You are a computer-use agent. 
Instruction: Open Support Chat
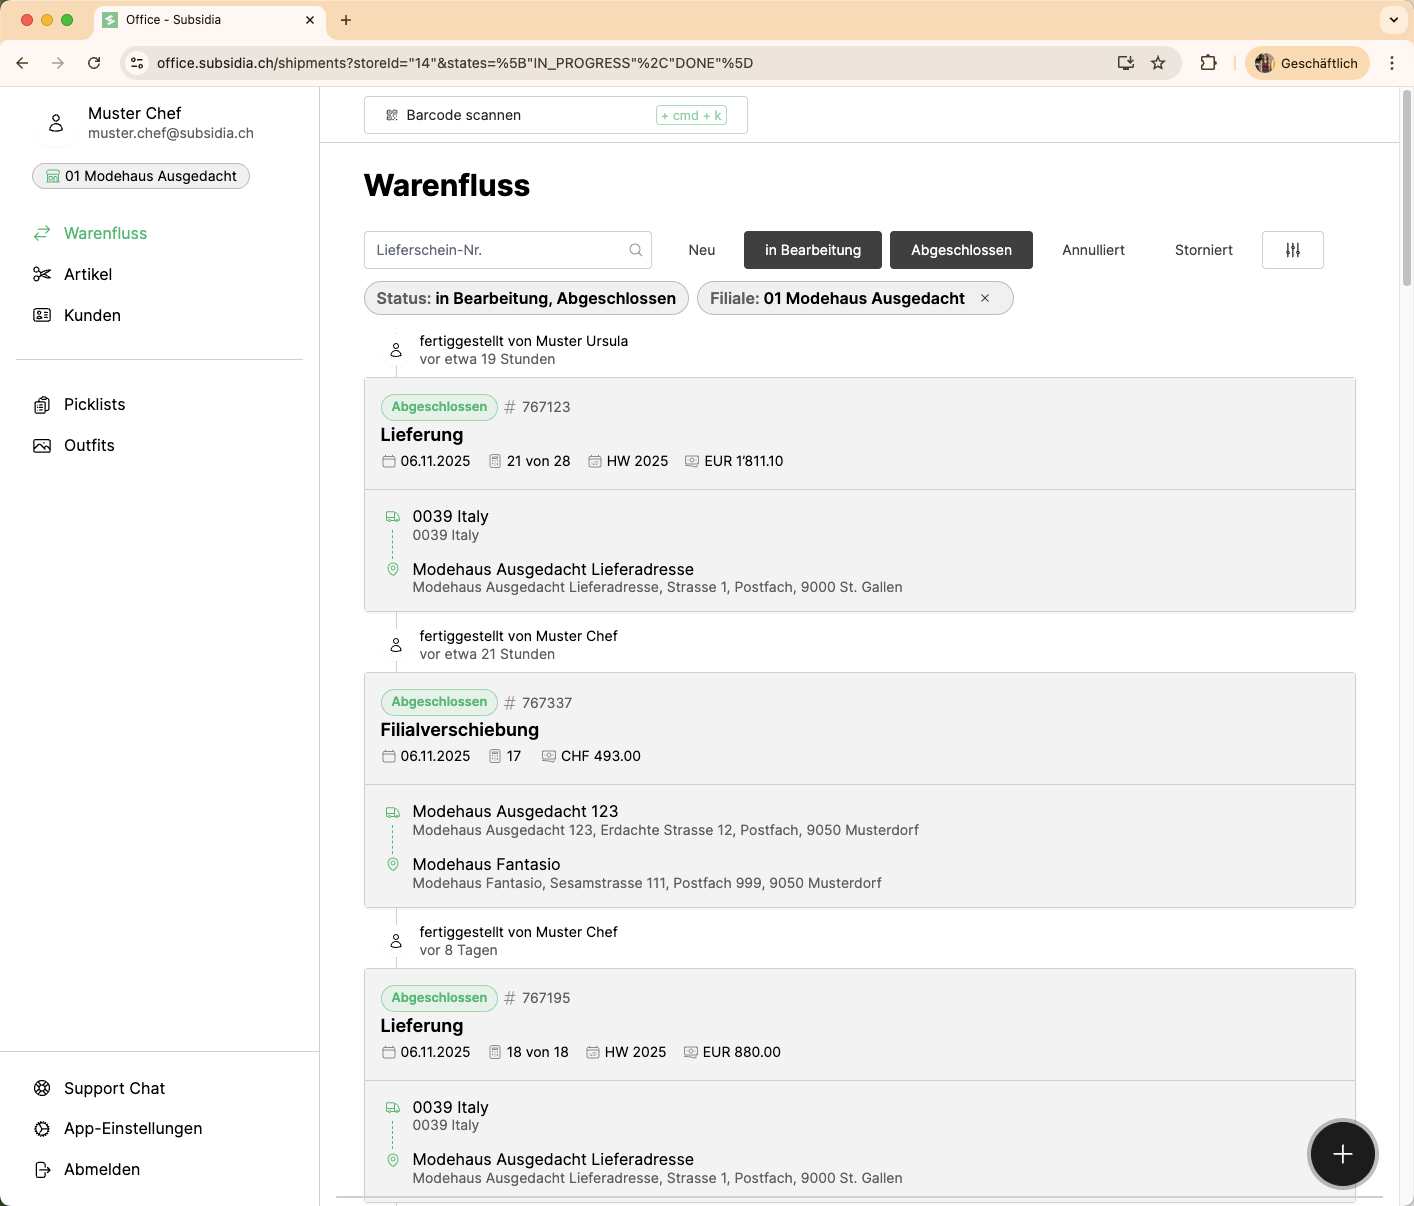coord(114,1088)
